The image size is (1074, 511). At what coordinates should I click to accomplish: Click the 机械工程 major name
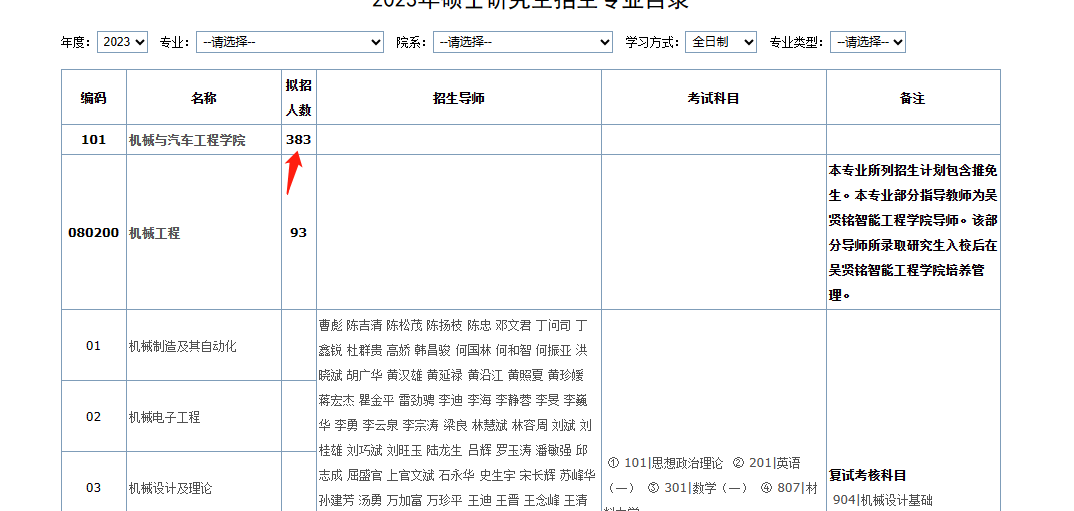coord(154,233)
